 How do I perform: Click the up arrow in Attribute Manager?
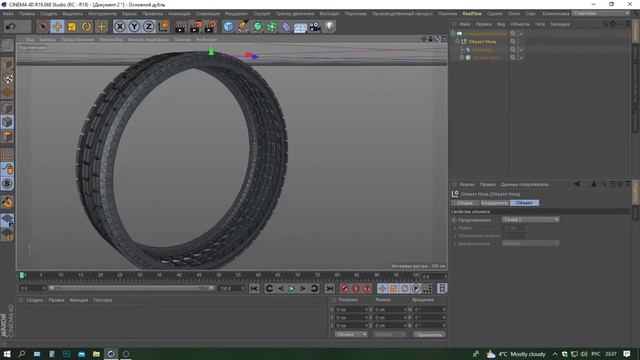click(594, 184)
